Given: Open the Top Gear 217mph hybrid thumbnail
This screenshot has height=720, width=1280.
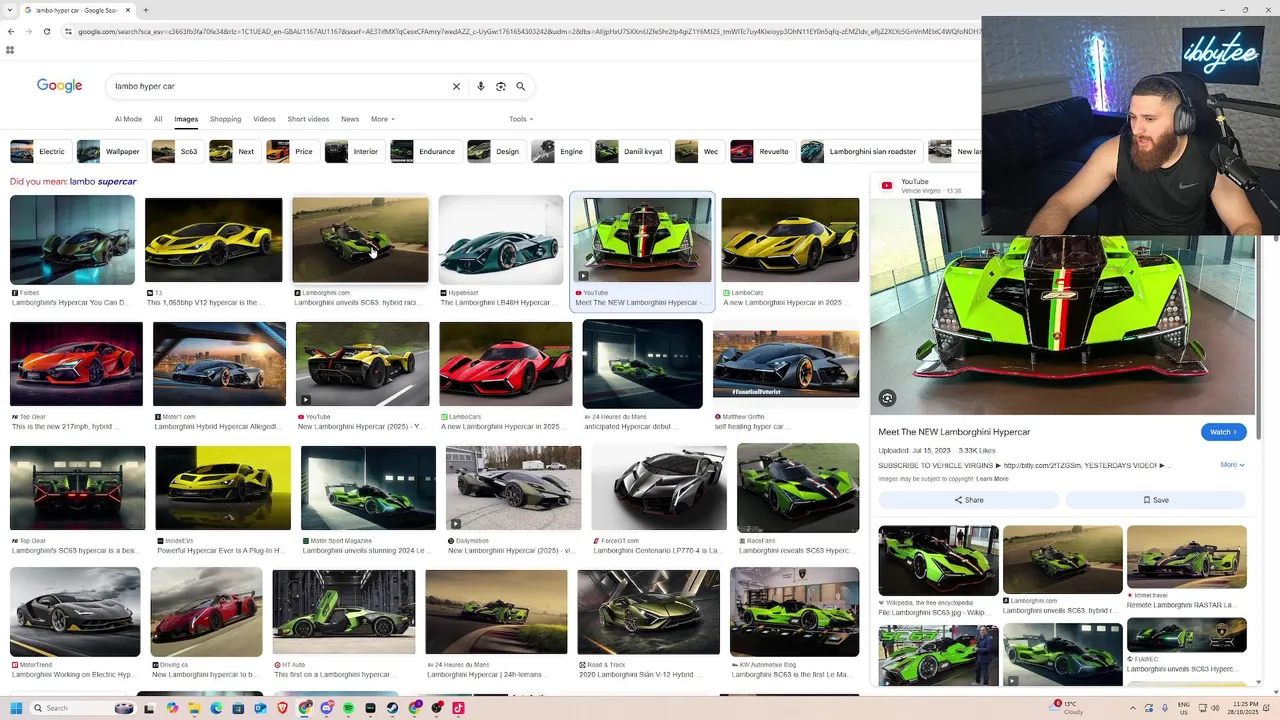Looking at the screenshot, I should click(x=76, y=364).
